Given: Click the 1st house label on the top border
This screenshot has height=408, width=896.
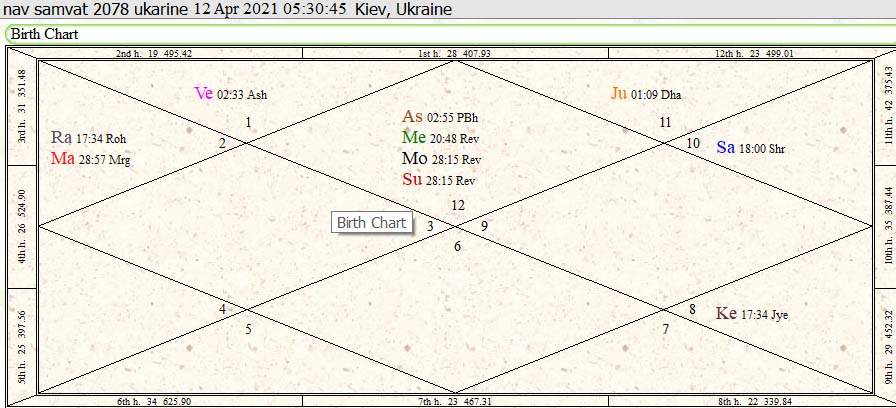Looking at the screenshot, I should click(x=454, y=53).
